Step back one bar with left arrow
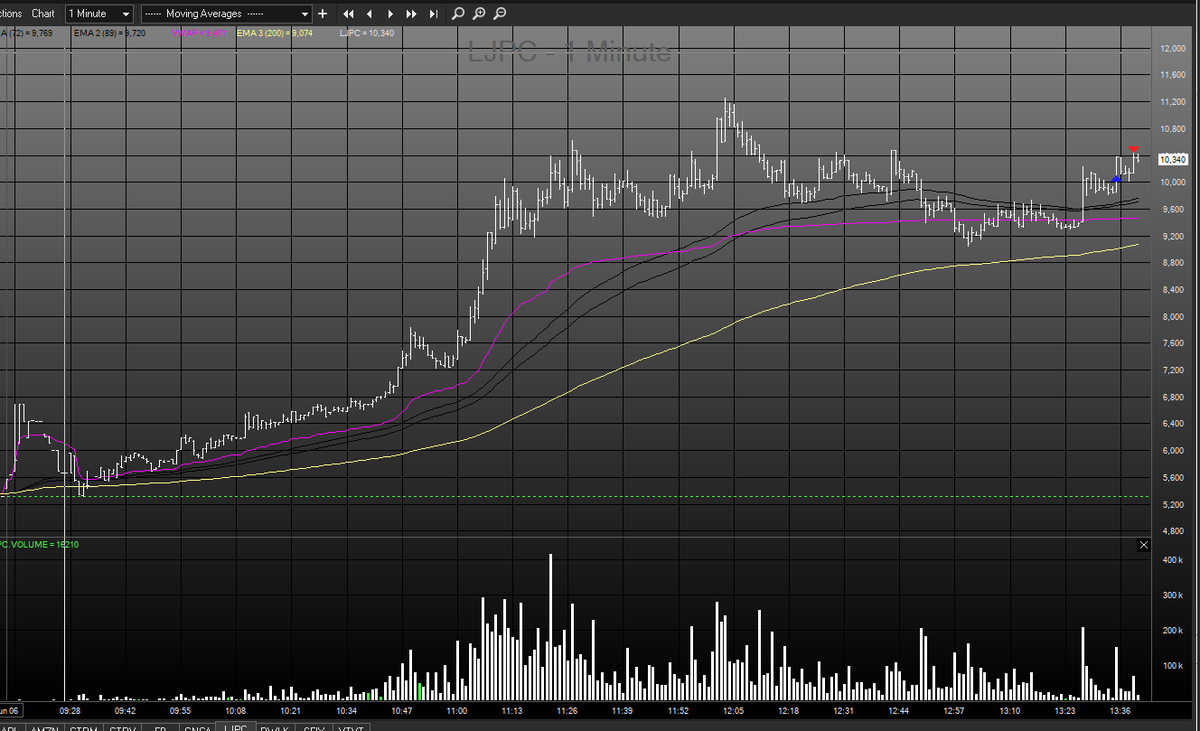 point(369,14)
